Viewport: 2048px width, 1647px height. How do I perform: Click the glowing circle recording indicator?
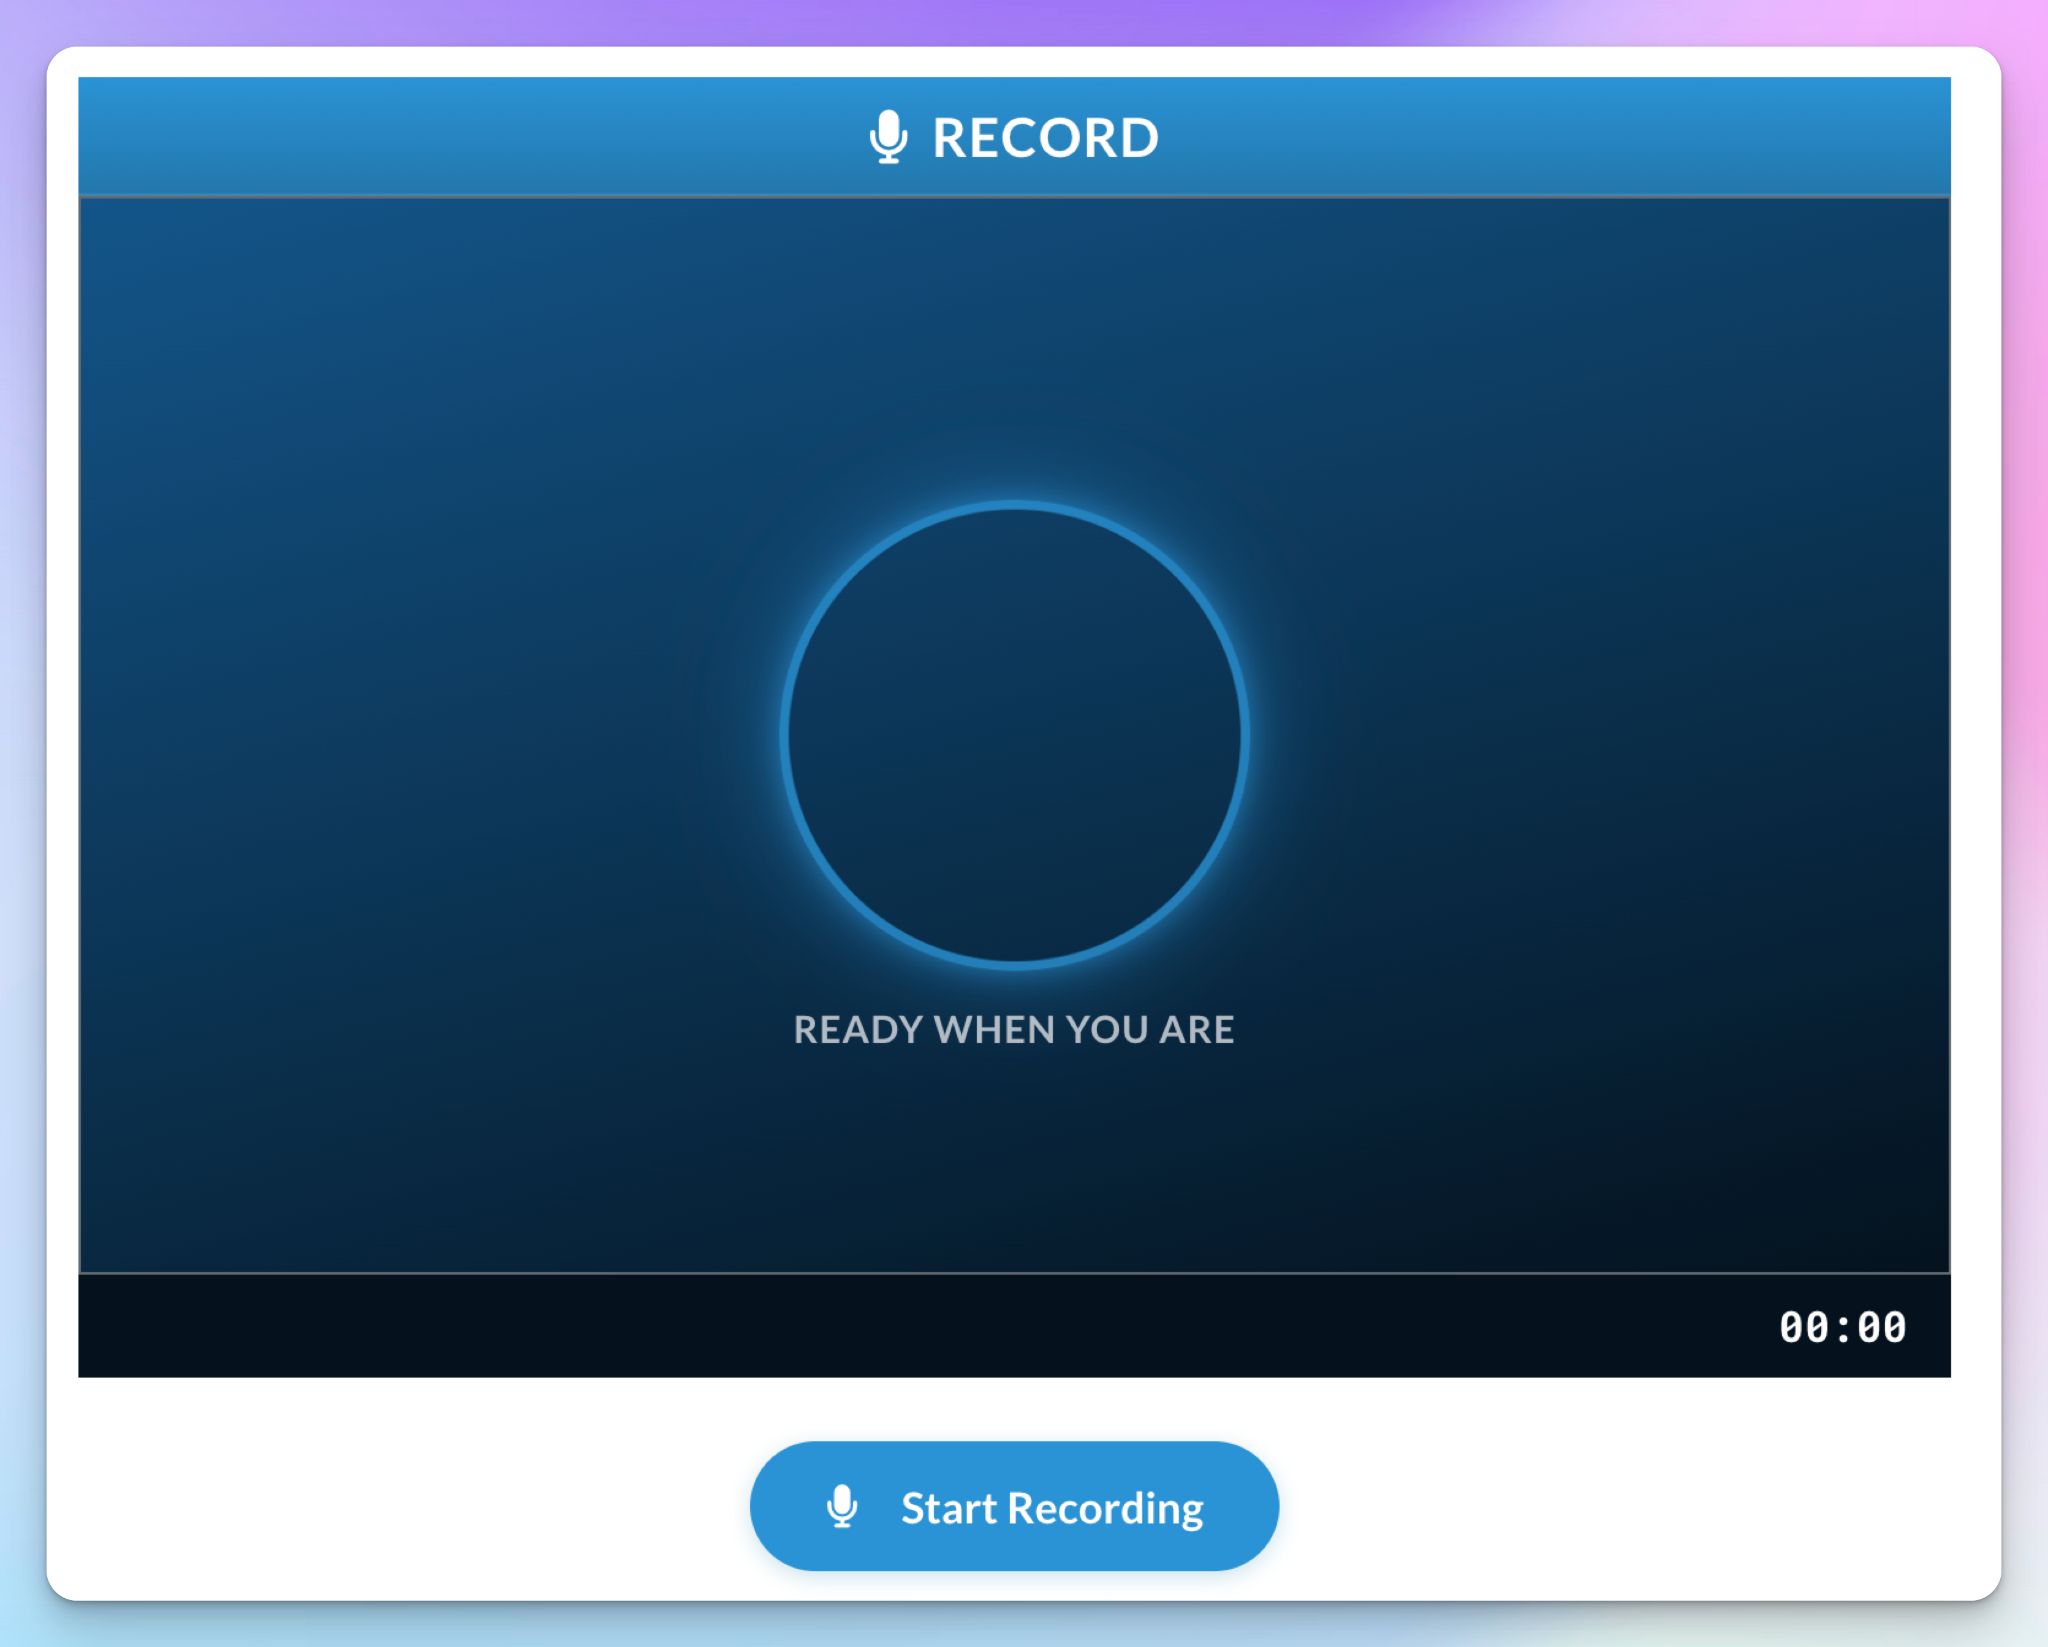(1014, 735)
